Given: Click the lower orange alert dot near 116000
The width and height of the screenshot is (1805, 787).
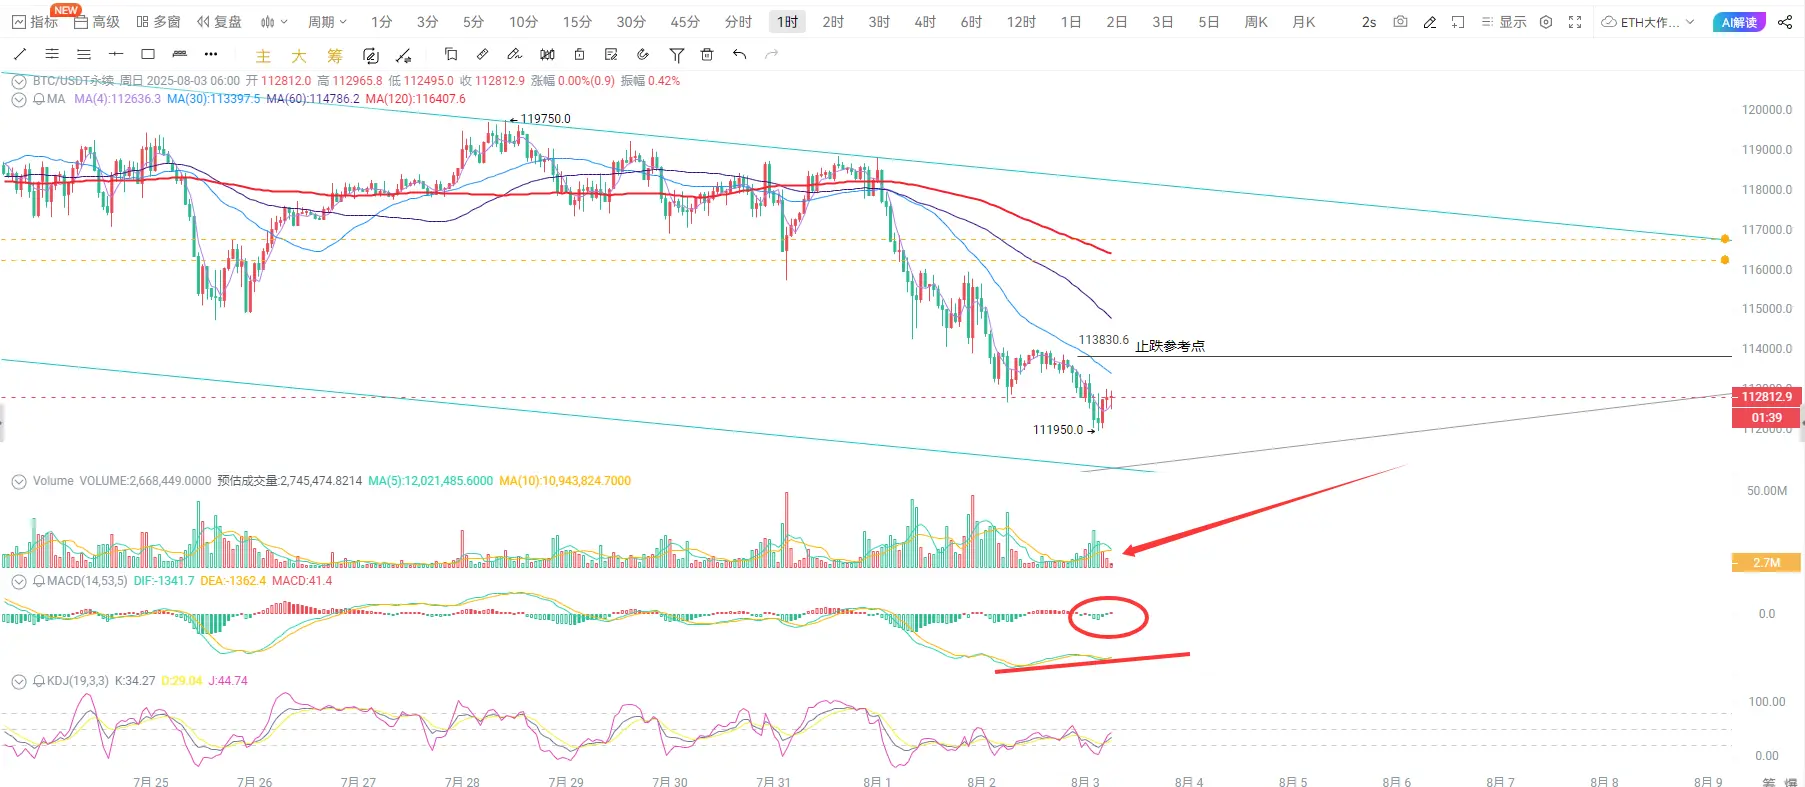Looking at the screenshot, I should pos(1725,260).
